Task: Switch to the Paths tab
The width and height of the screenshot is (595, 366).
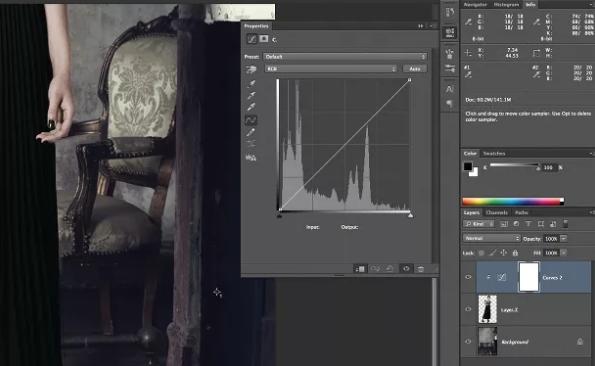Action: [521, 212]
